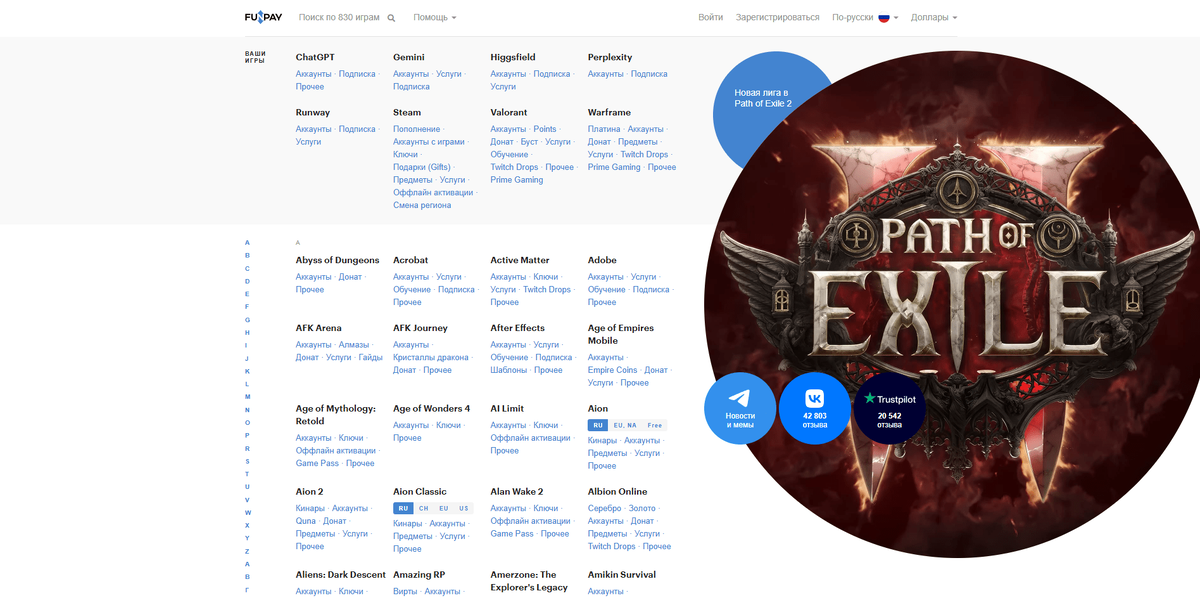Open the Higgsfield heading
Image resolution: width=1200 pixels, height=598 pixels.
(x=513, y=57)
